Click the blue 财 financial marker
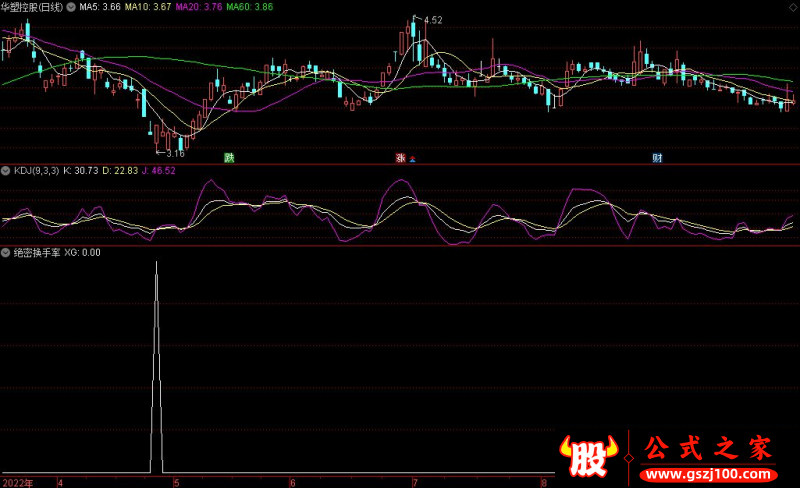Viewport: 800px width, 488px height. (657, 157)
